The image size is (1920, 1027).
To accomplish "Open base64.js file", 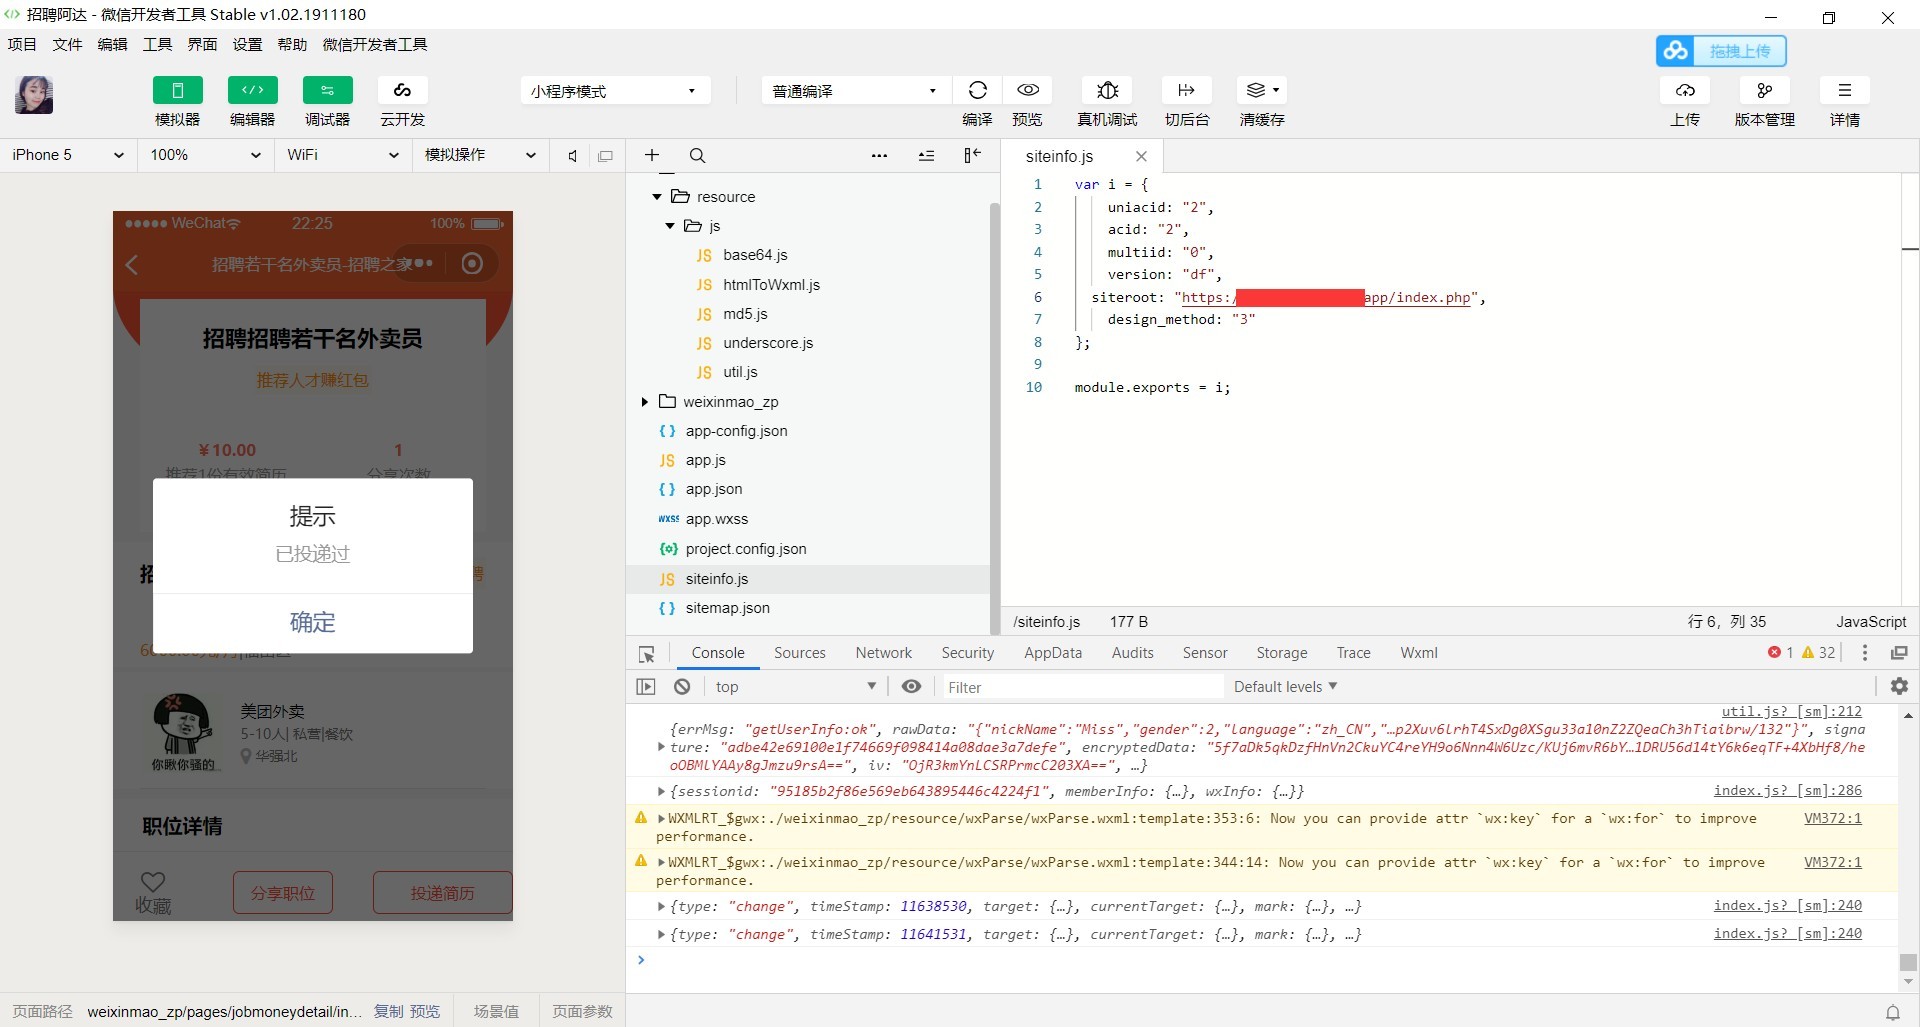I will 755,255.
